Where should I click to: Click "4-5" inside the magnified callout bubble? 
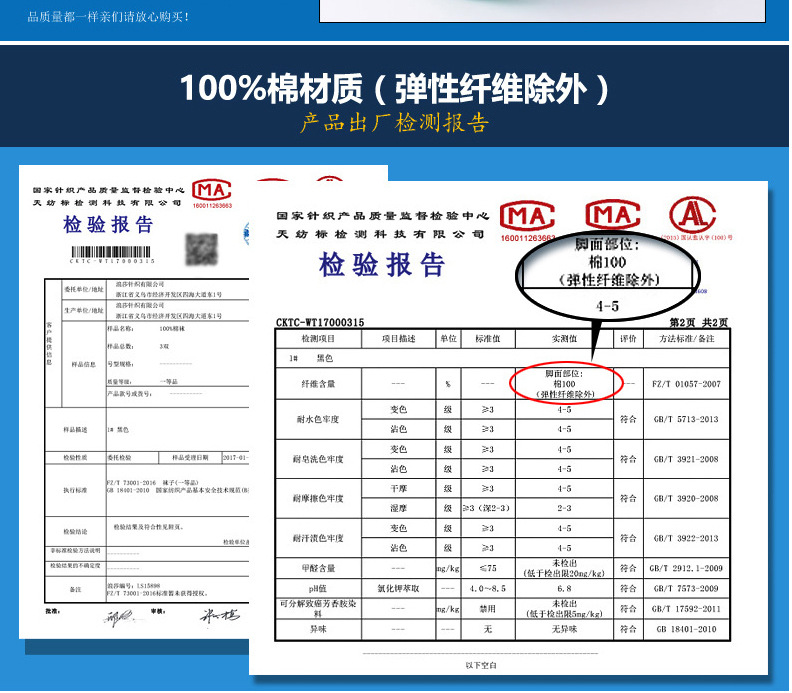pos(608,306)
